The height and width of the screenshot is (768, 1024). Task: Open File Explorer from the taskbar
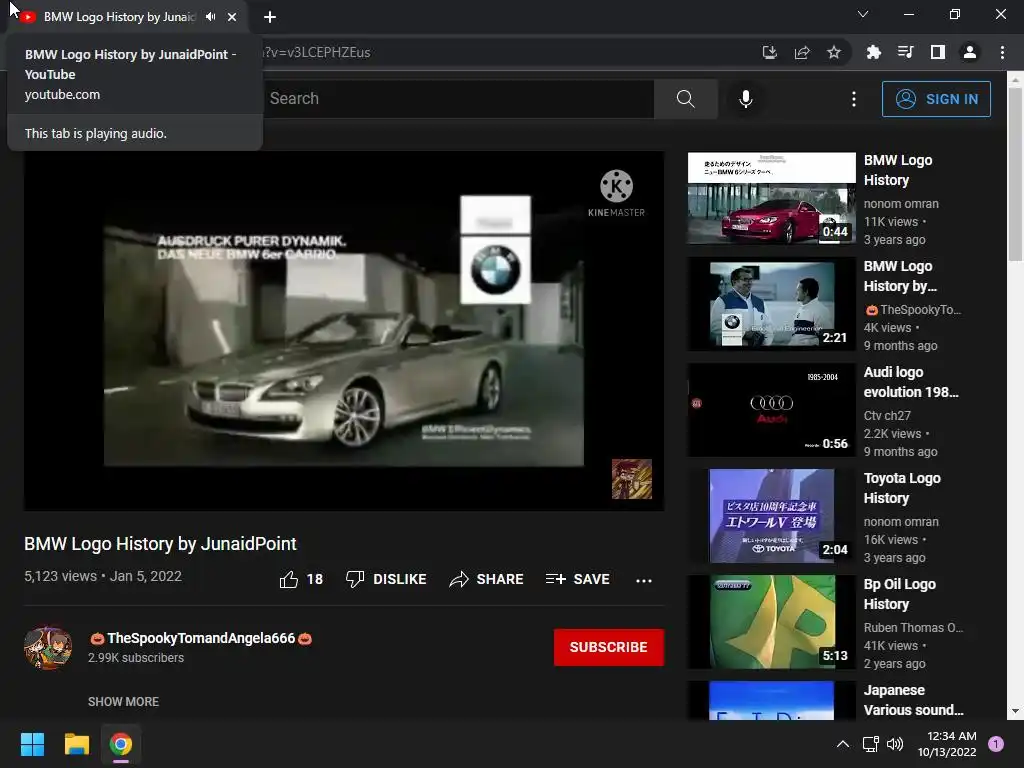[x=76, y=744]
